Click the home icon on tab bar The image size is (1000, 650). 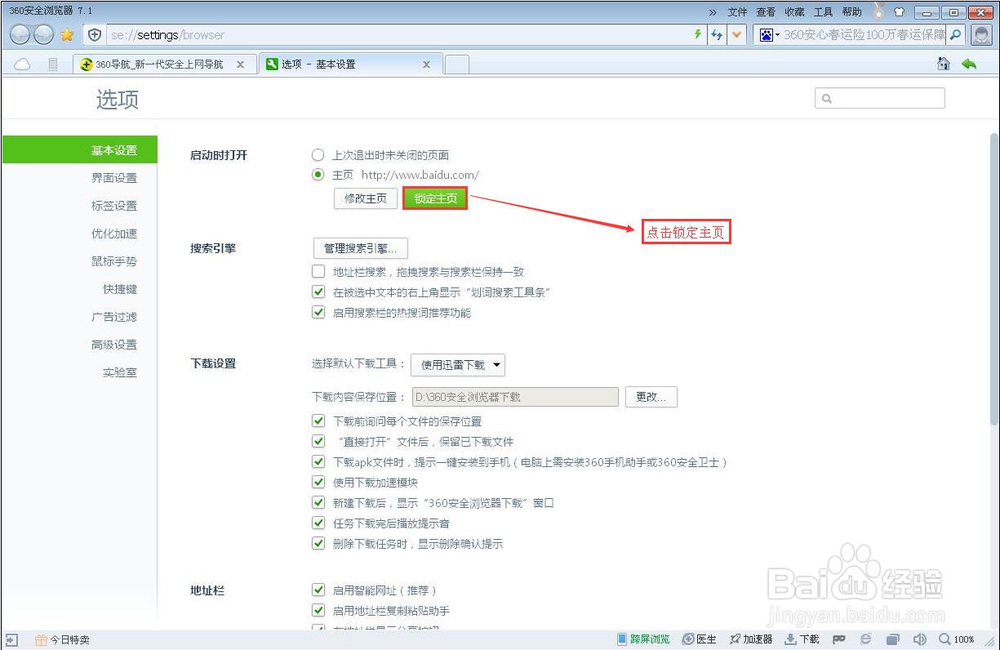943,64
